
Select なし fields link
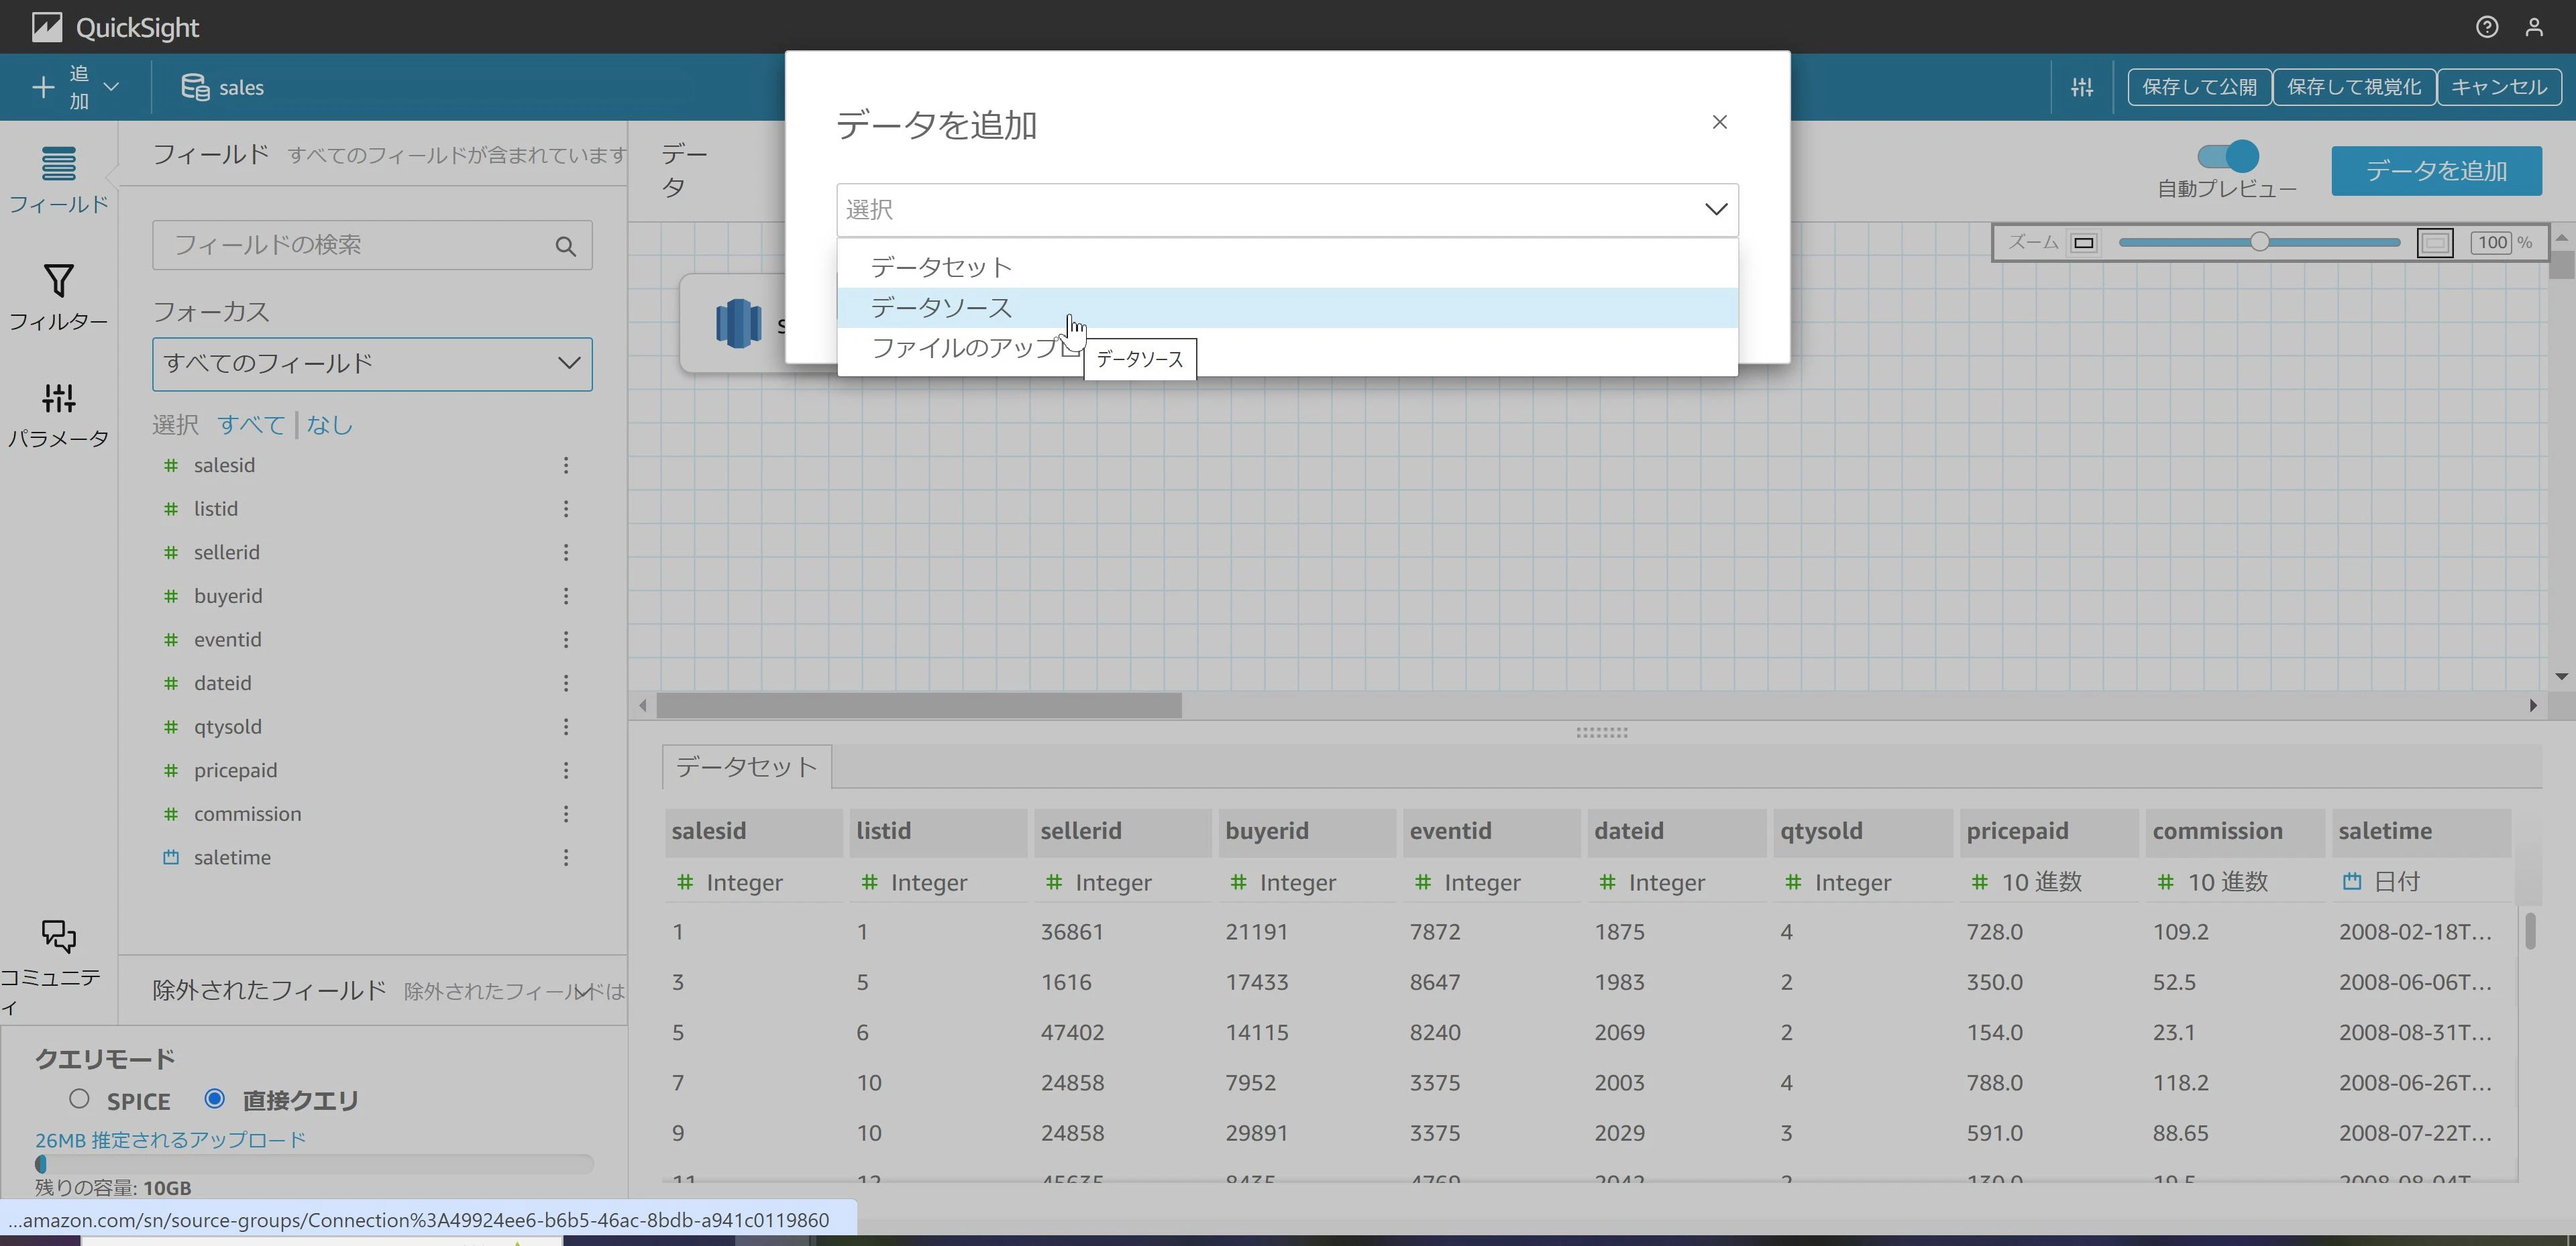(329, 424)
